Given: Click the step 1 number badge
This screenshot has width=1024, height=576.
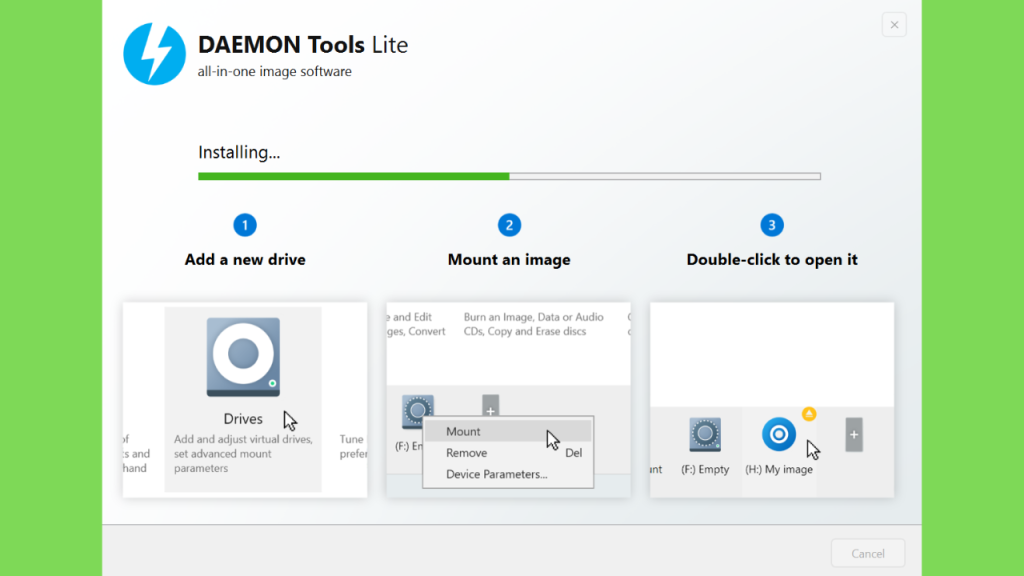Looking at the screenshot, I should pos(245,225).
